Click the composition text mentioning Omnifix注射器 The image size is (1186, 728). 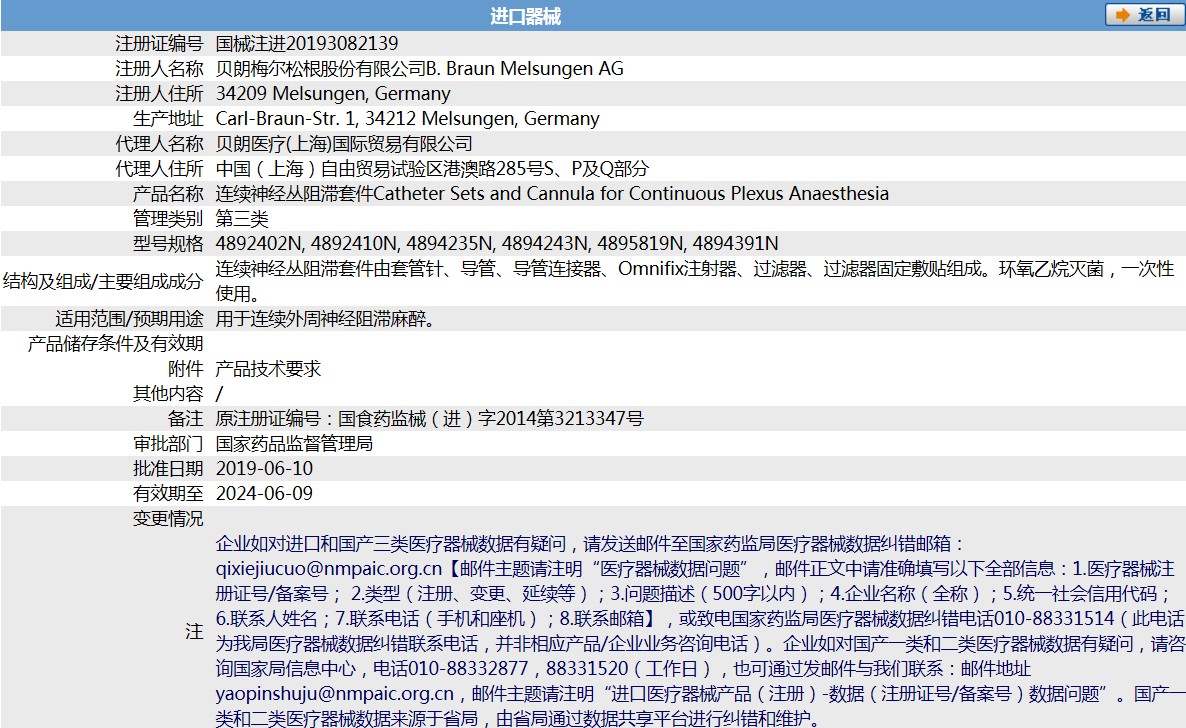694,281
